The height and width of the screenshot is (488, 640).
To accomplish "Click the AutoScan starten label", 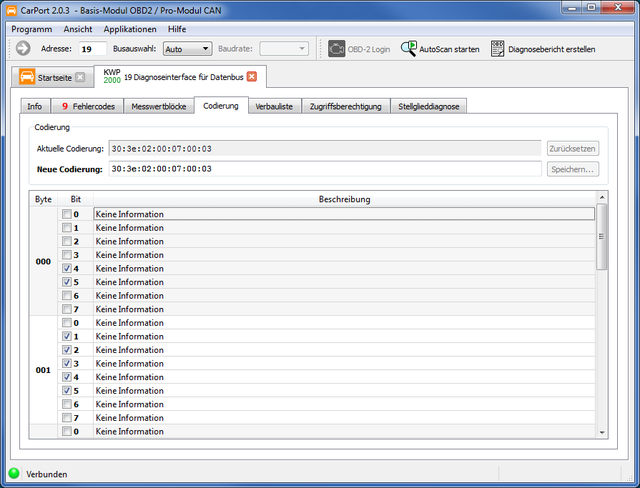I will coord(449,49).
